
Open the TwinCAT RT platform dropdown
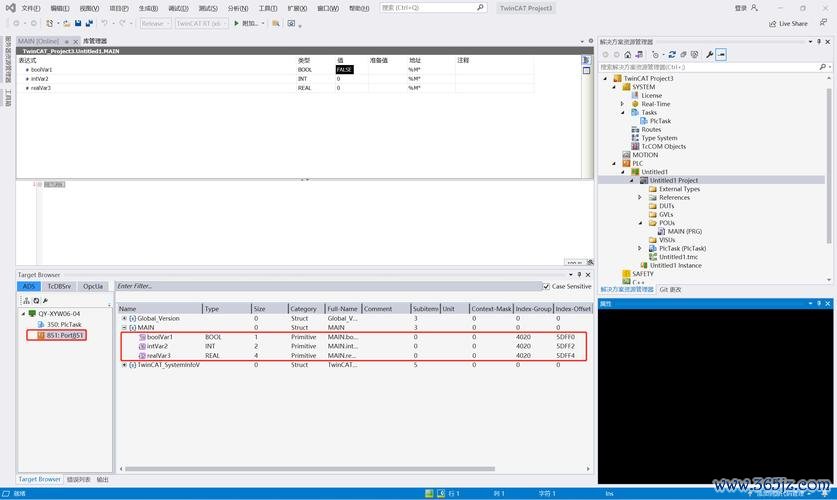pos(202,23)
